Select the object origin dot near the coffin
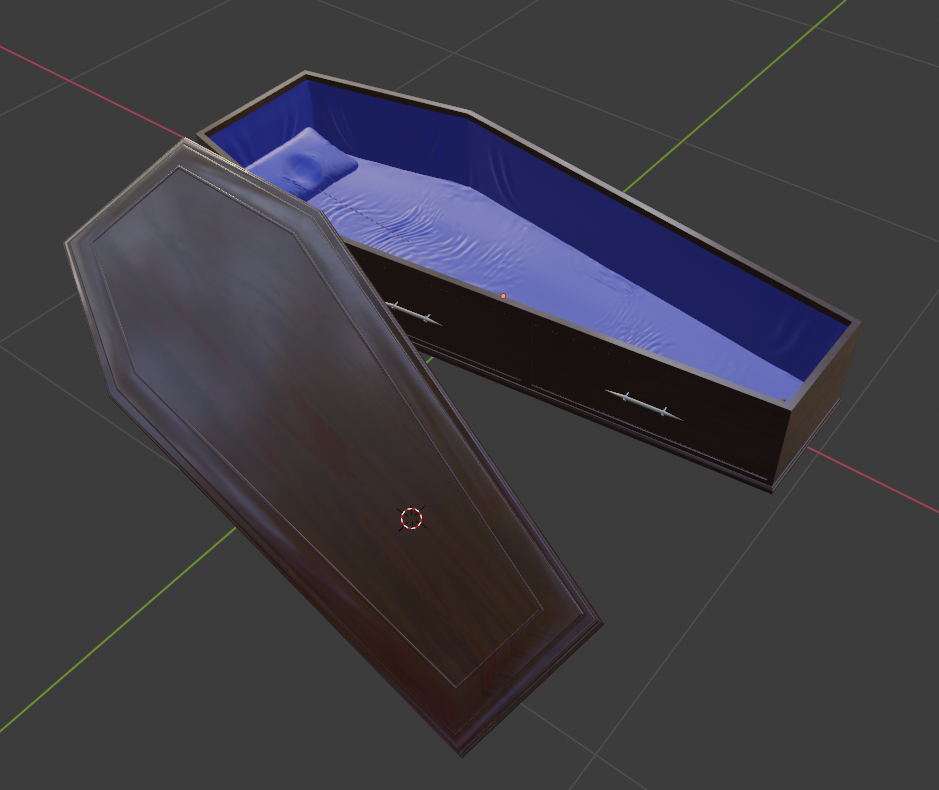The width and height of the screenshot is (939, 790). click(x=502, y=296)
